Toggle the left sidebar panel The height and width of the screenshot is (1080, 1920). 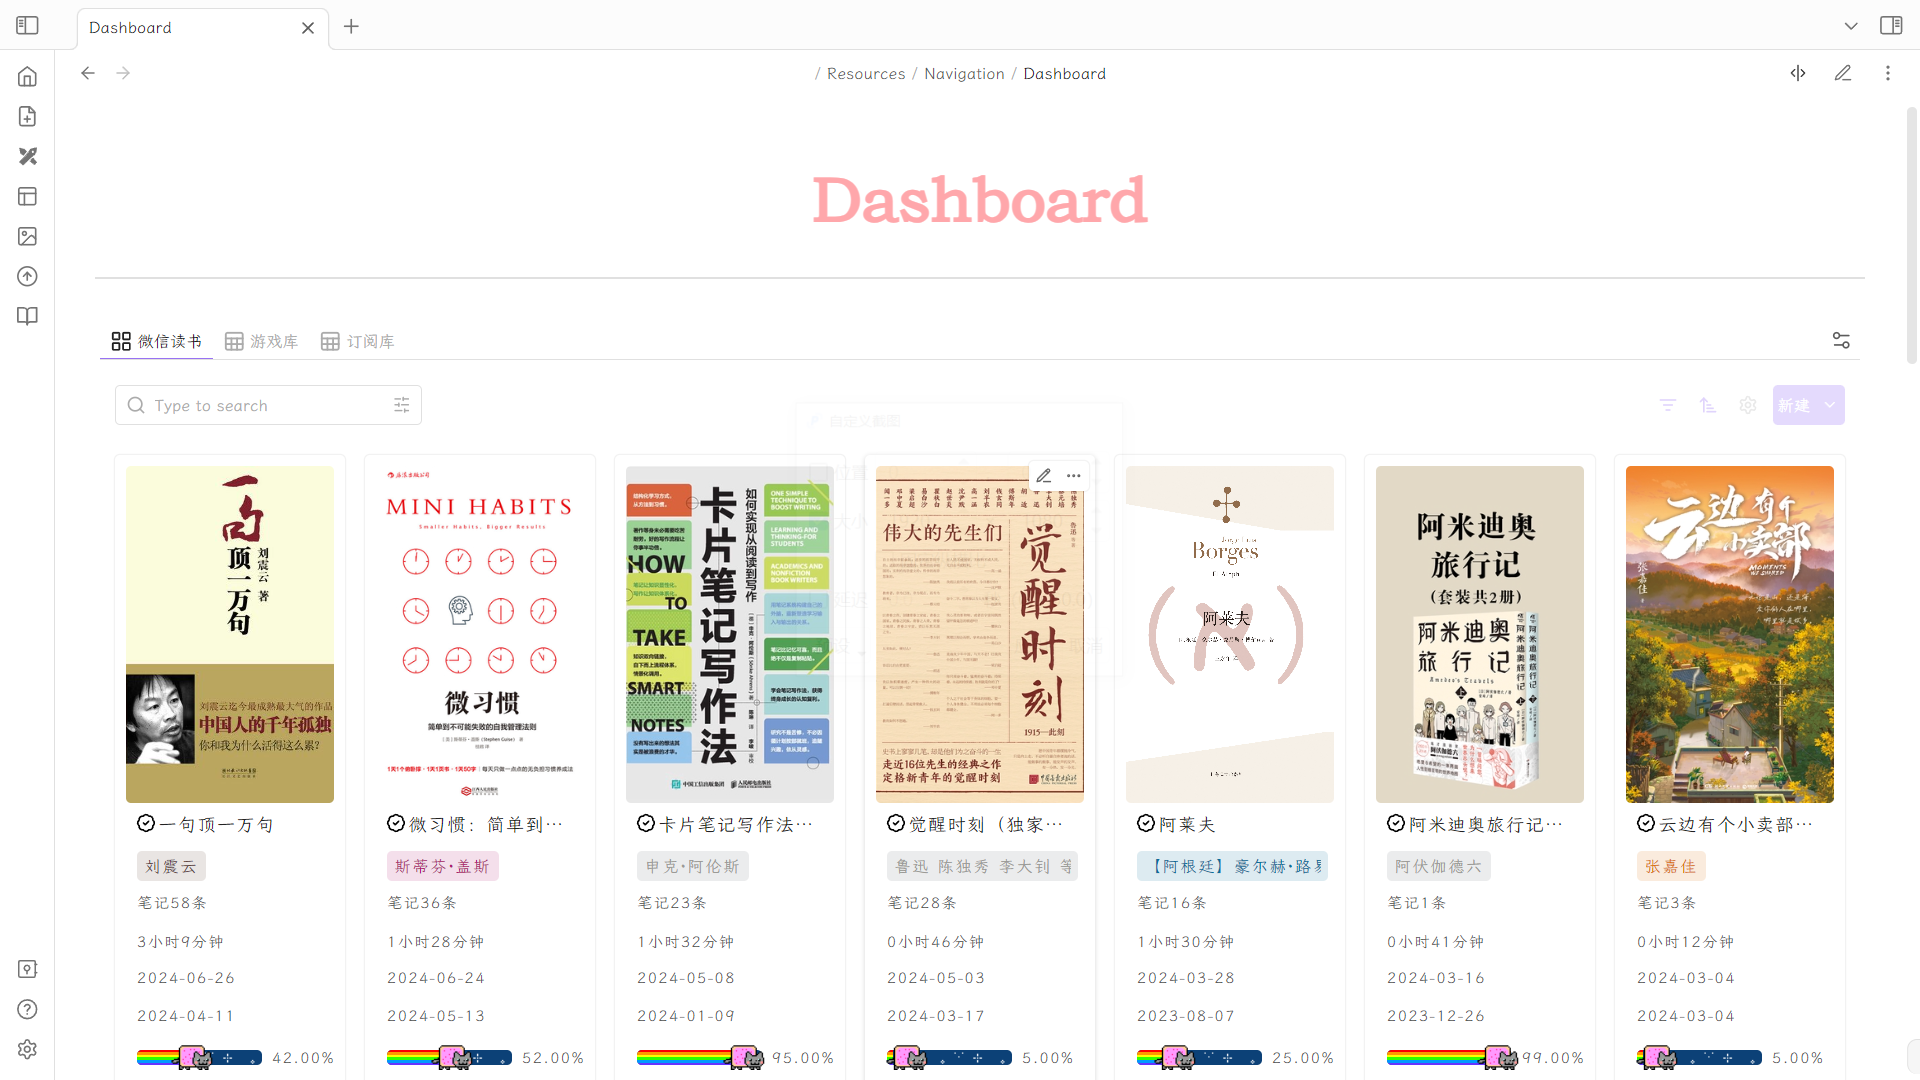27,26
